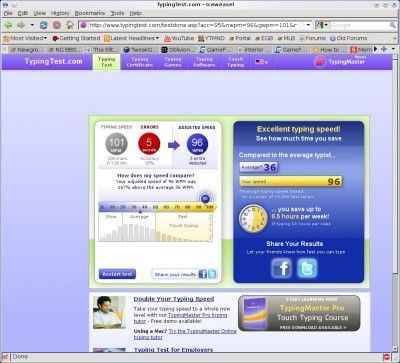
Task: Open the Help menu
Action: [x=135, y=13]
